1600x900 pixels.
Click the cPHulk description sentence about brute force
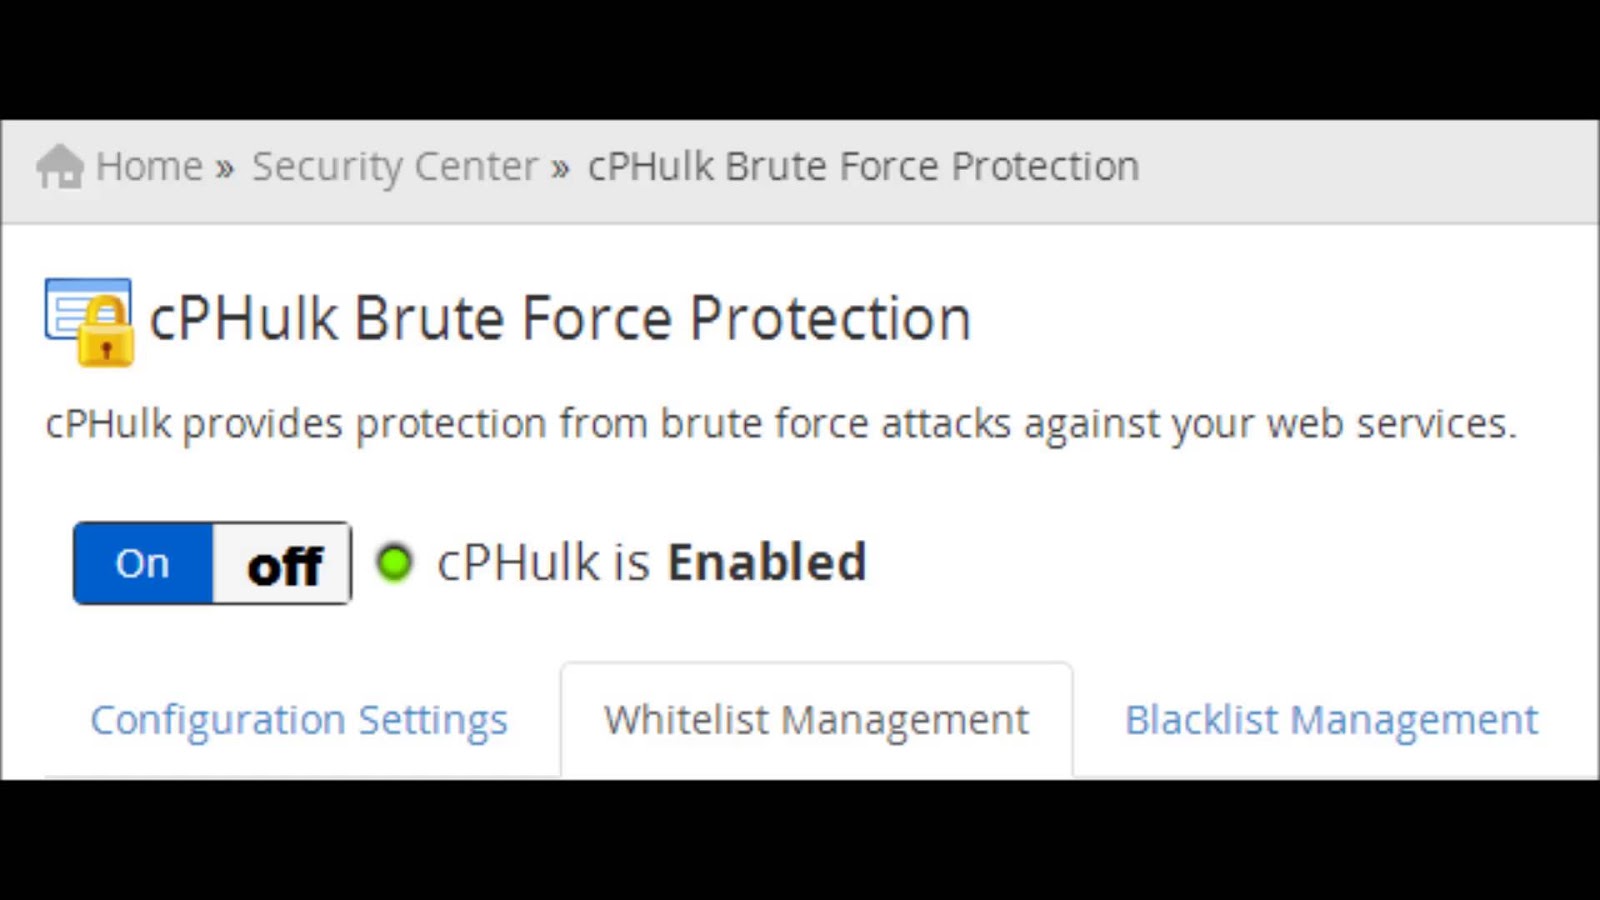point(781,424)
